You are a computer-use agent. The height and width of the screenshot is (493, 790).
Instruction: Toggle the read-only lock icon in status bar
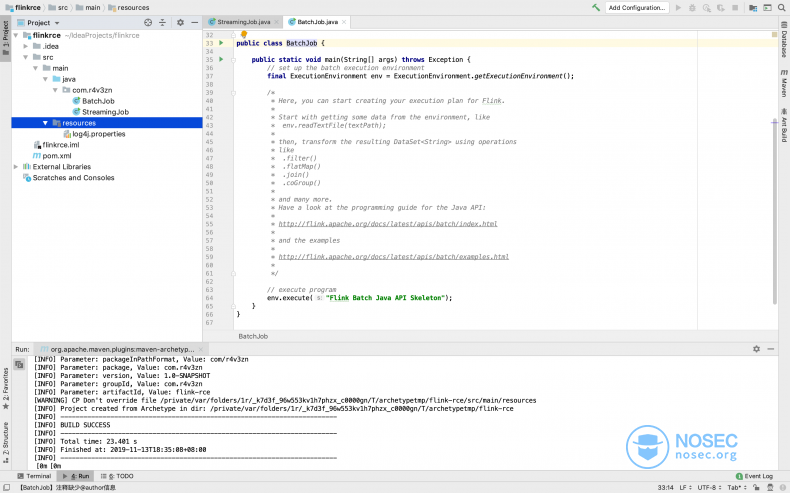pyautogui.click(x=756, y=487)
